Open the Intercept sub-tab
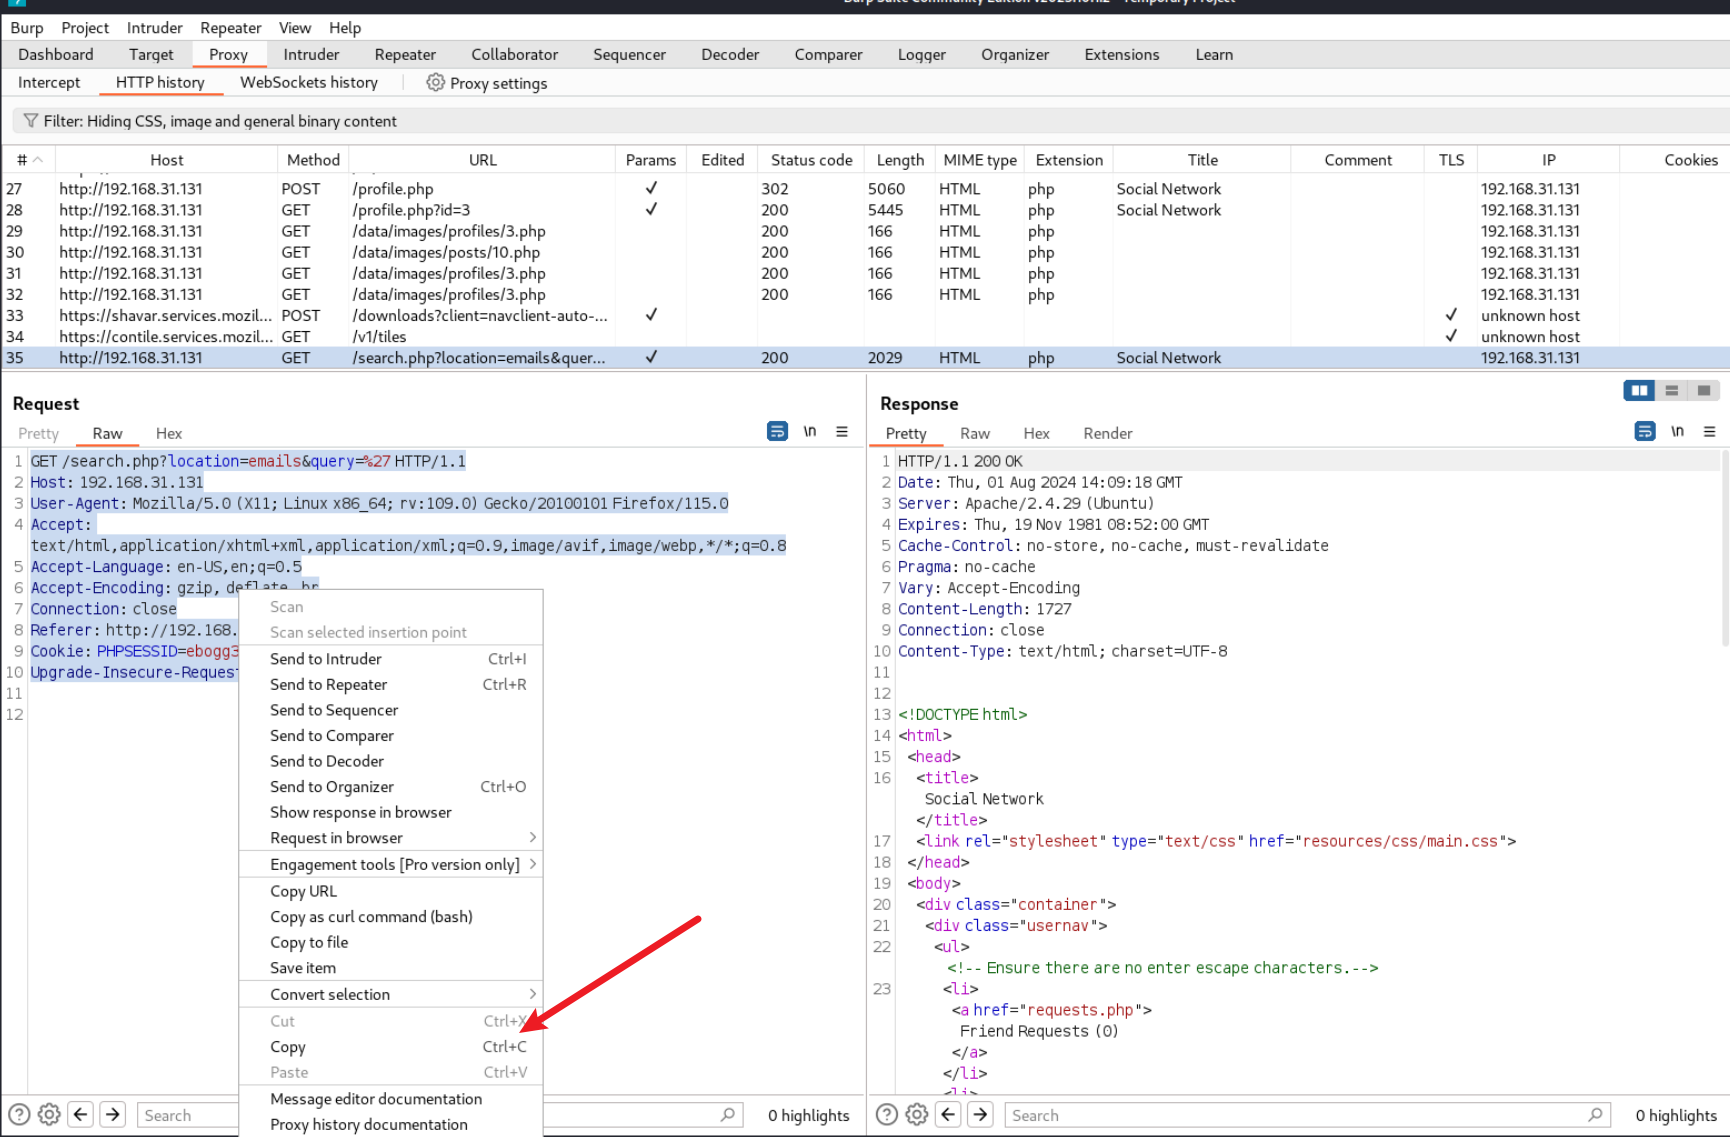The height and width of the screenshot is (1137, 1730). coord(49,82)
